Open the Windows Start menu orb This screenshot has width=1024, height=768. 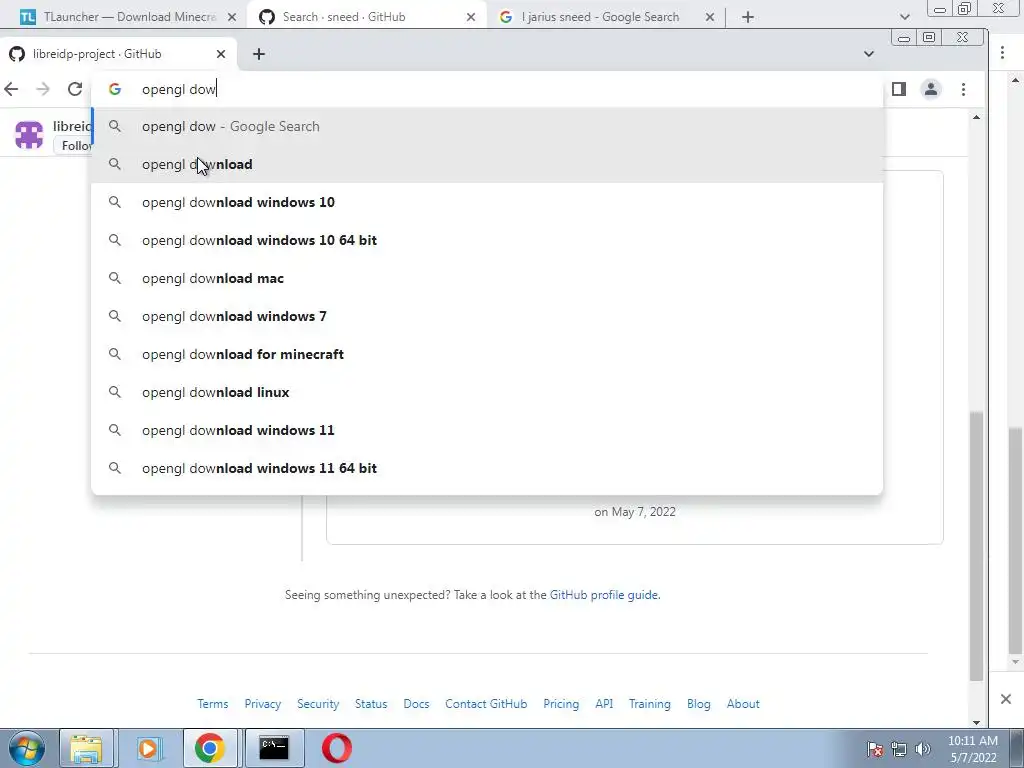(x=26, y=748)
